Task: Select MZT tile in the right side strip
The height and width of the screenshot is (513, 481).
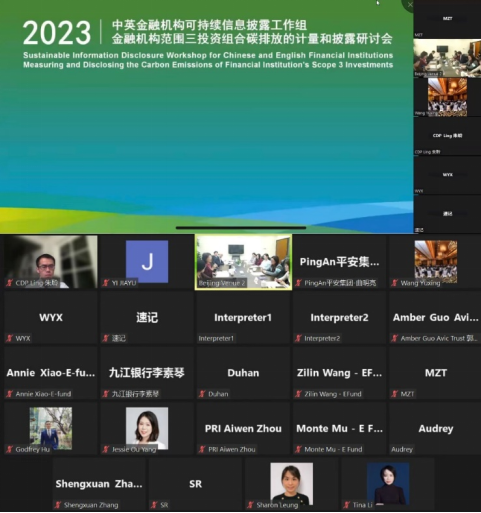Action: [447, 19]
